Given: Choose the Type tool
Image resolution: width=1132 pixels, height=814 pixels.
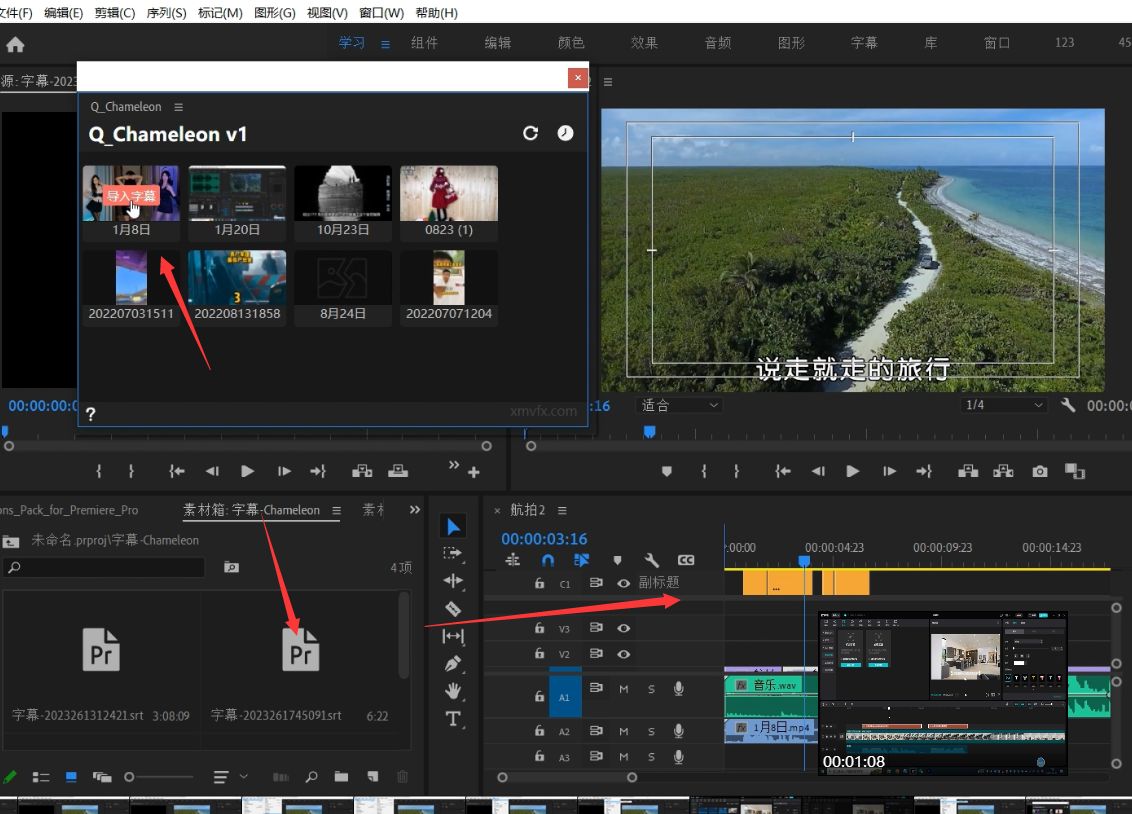Looking at the screenshot, I should point(453,718).
